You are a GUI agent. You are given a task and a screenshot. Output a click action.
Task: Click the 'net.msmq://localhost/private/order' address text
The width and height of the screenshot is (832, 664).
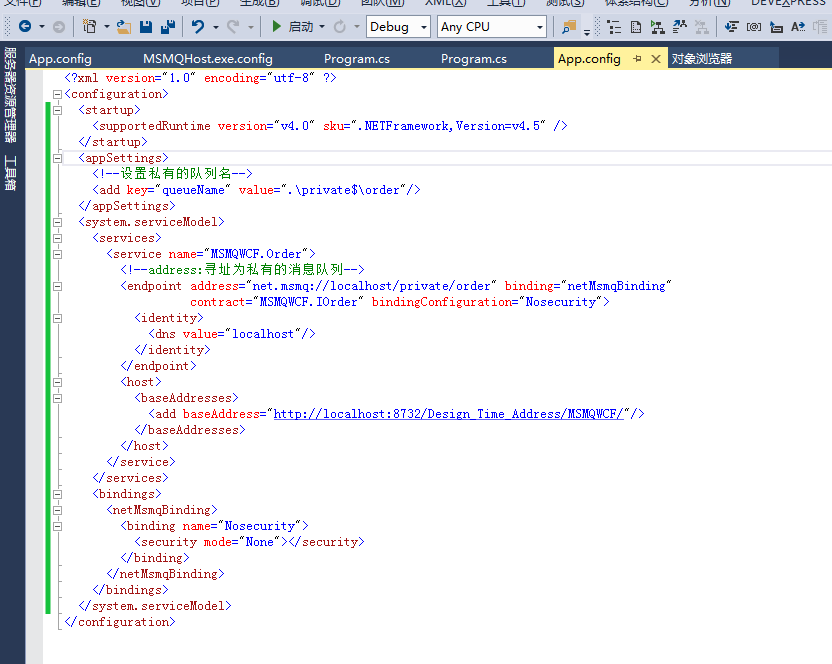371,286
